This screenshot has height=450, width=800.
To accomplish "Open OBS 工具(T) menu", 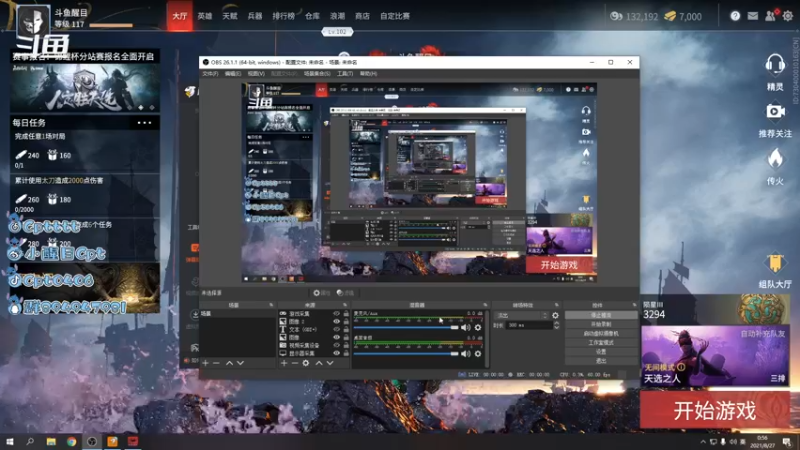I will (x=345, y=73).
